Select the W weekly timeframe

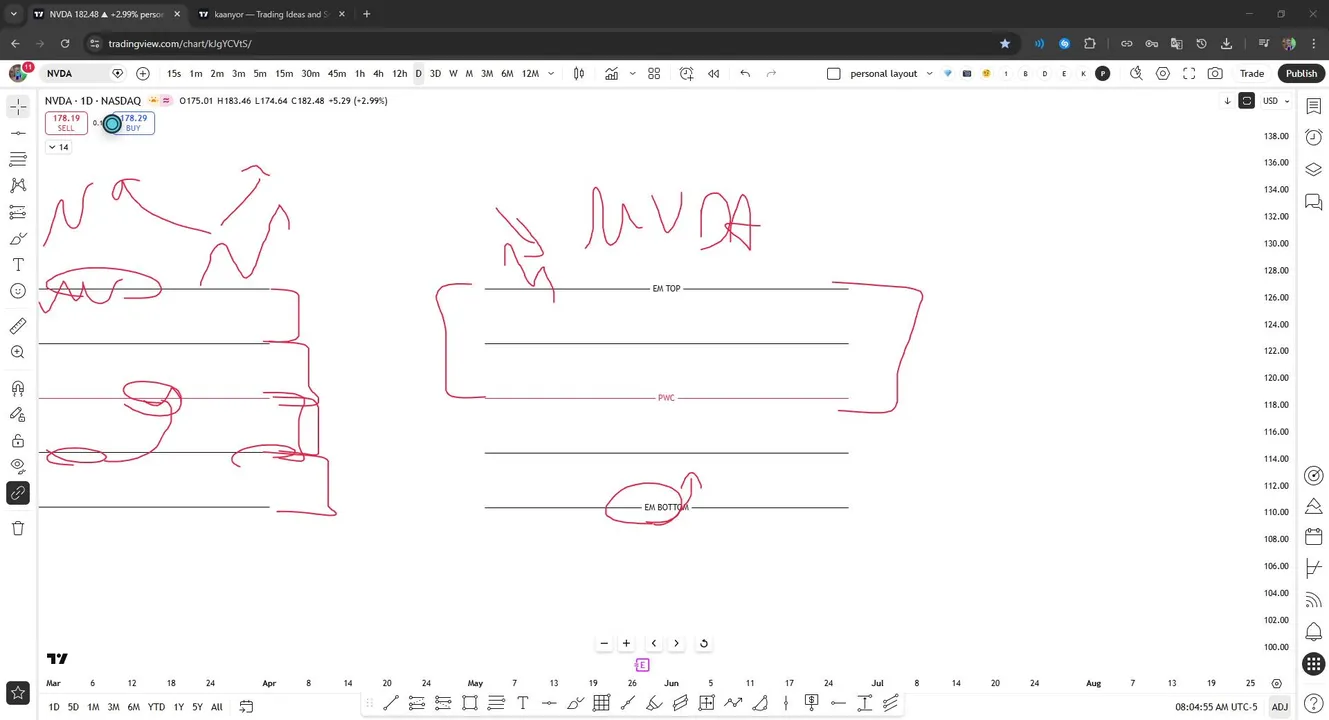tap(453, 73)
